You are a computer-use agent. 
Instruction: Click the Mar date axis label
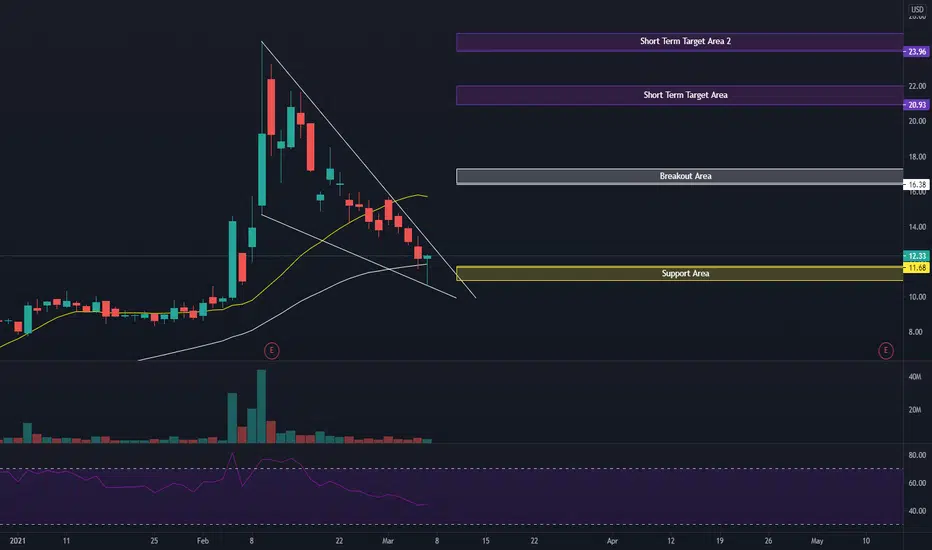click(x=388, y=541)
